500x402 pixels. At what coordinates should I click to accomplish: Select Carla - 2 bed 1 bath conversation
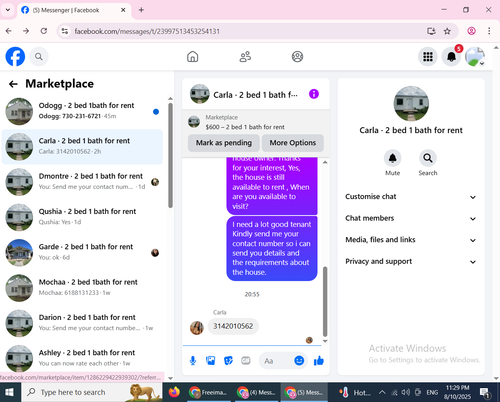[82, 147]
